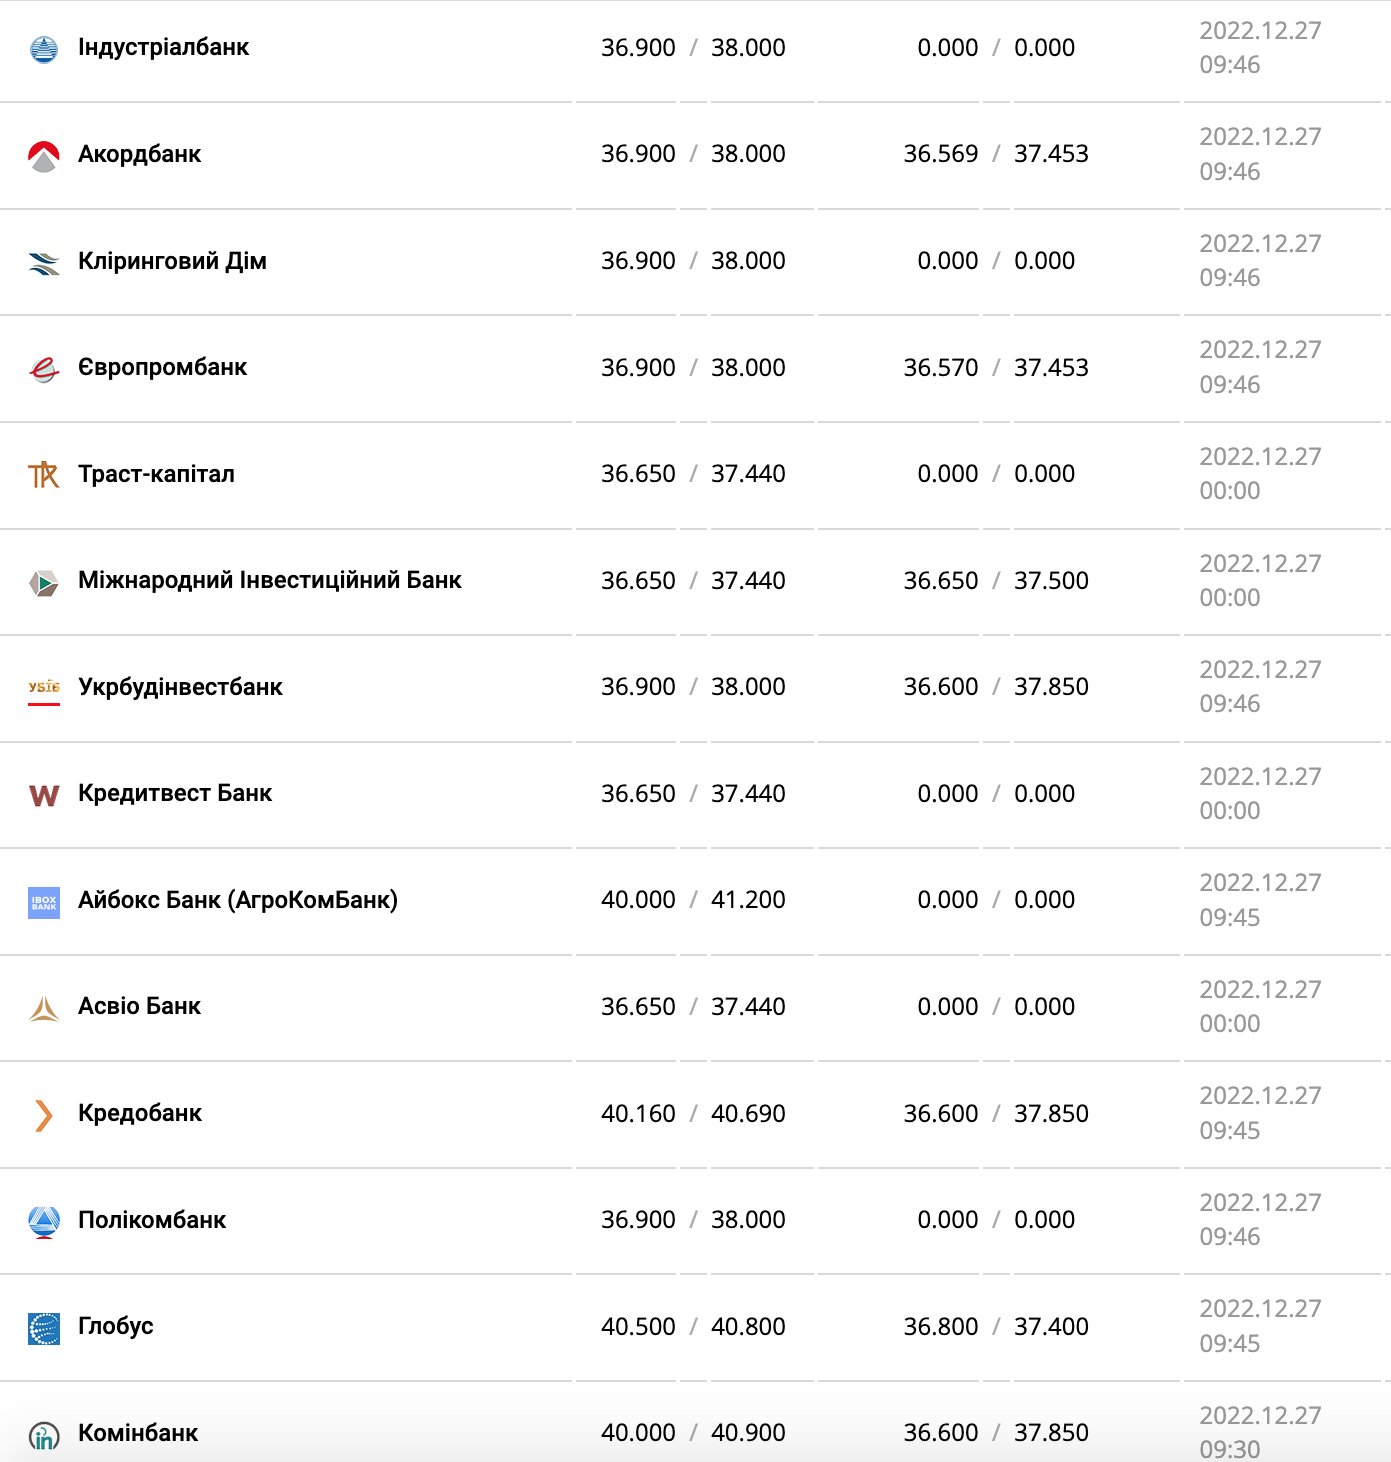This screenshot has height=1462, width=1391.
Task: Click Глобус cash rate 40.500
Action: point(638,1327)
